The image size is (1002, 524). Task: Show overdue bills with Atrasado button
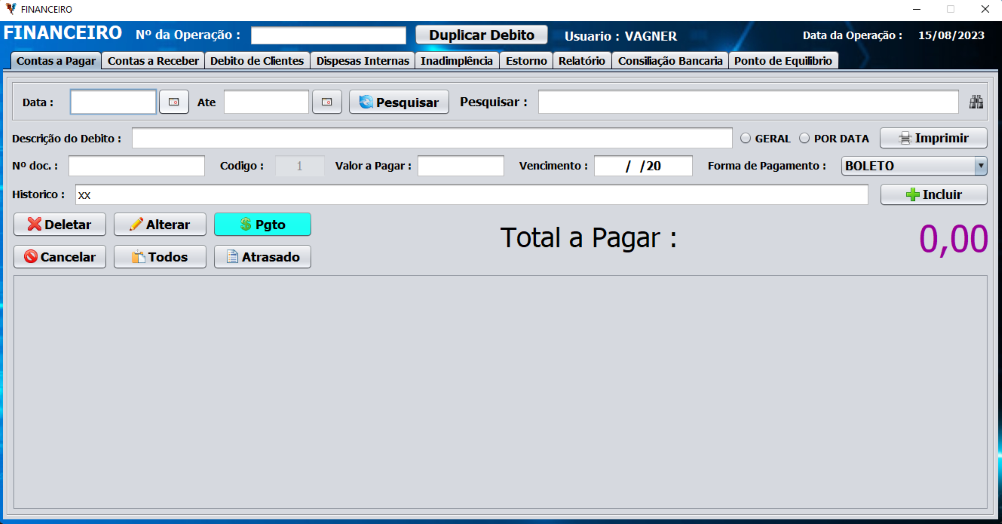[262, 257]
